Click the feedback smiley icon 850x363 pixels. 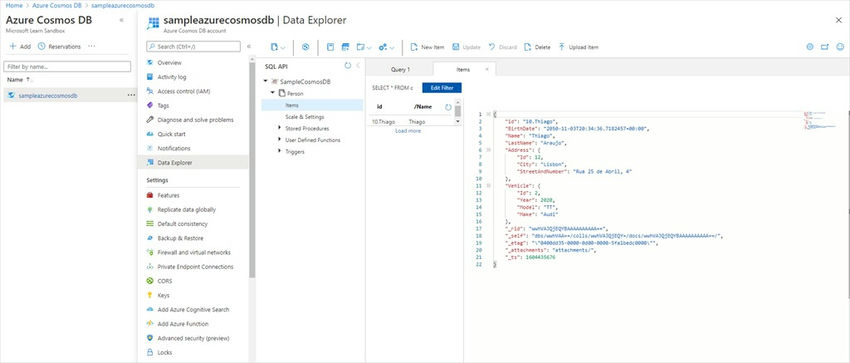click(840, 47)
